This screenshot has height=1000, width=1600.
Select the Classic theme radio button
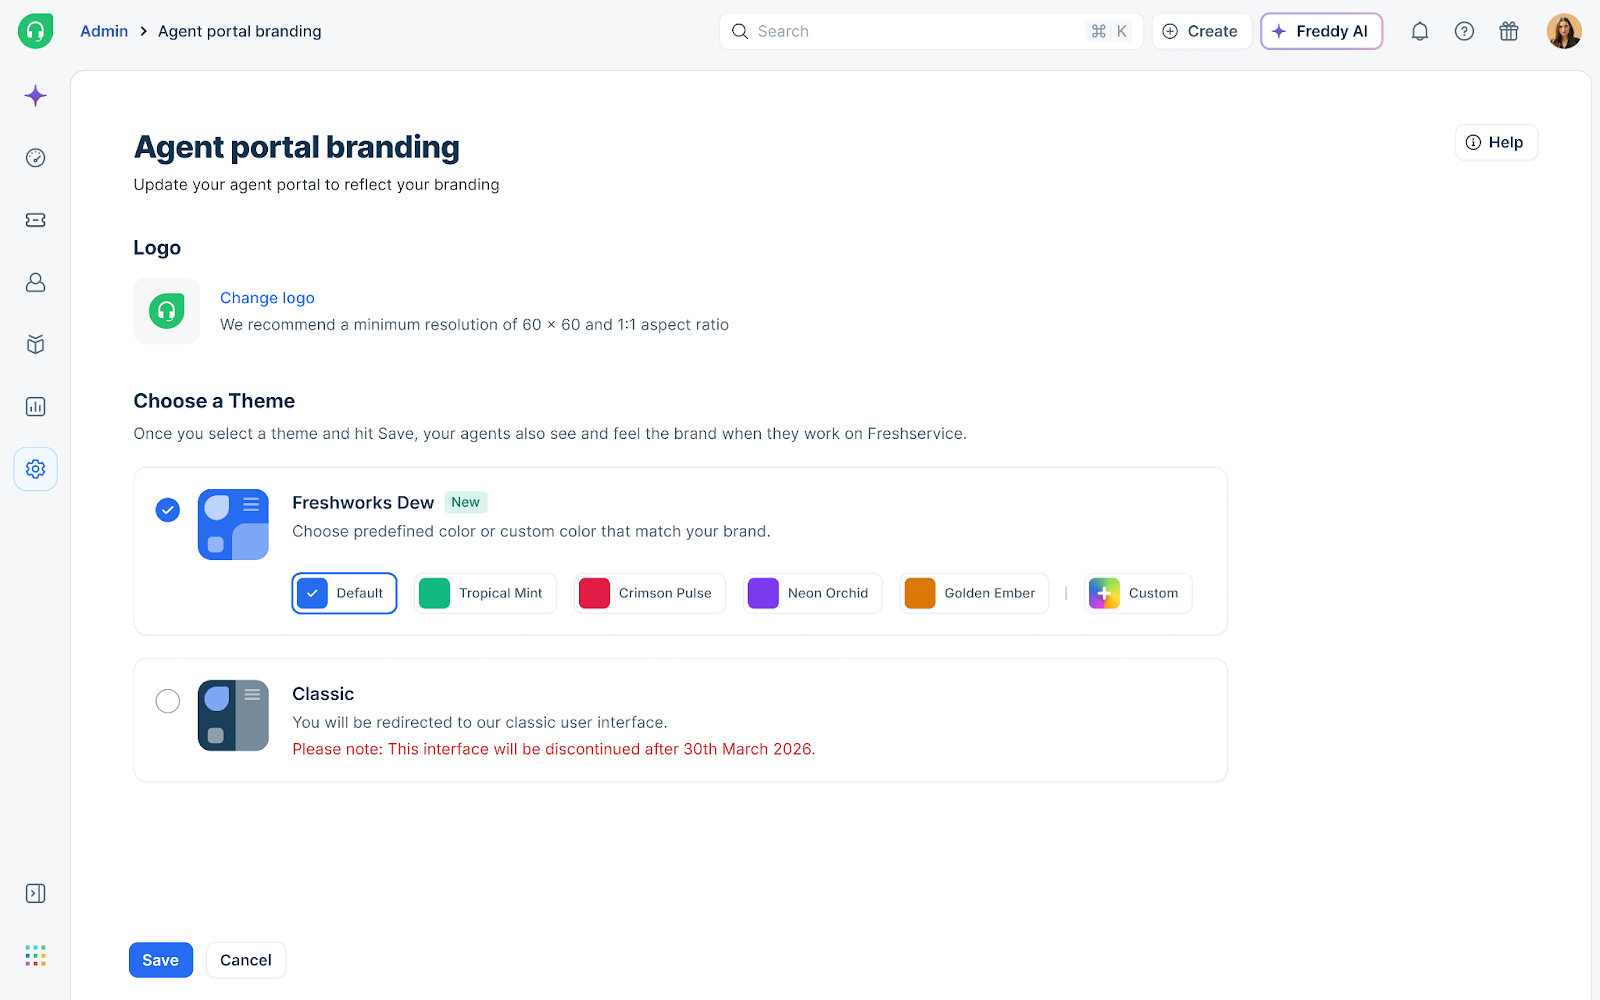coord(168,701)
